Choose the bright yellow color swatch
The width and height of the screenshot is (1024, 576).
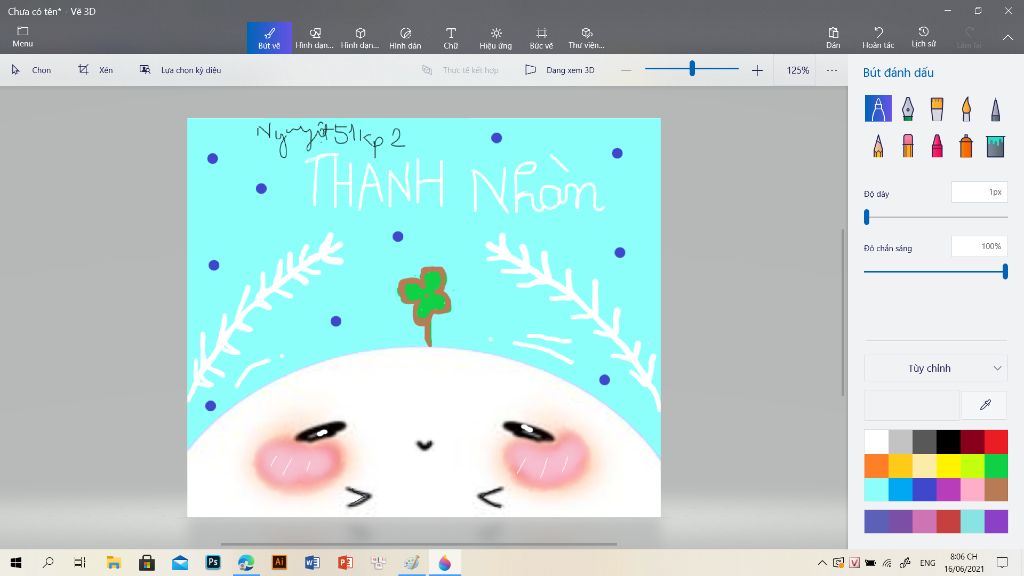click(x=948, y=466)
